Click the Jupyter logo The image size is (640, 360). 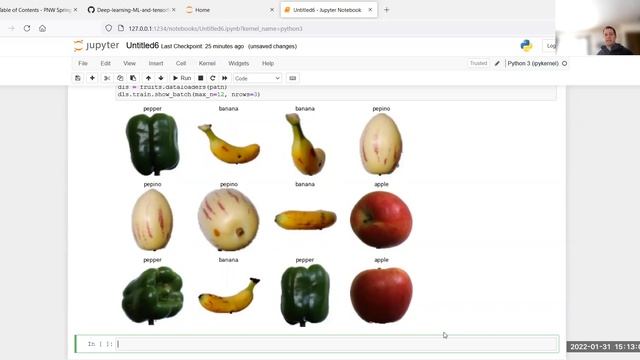pos(96,45)
